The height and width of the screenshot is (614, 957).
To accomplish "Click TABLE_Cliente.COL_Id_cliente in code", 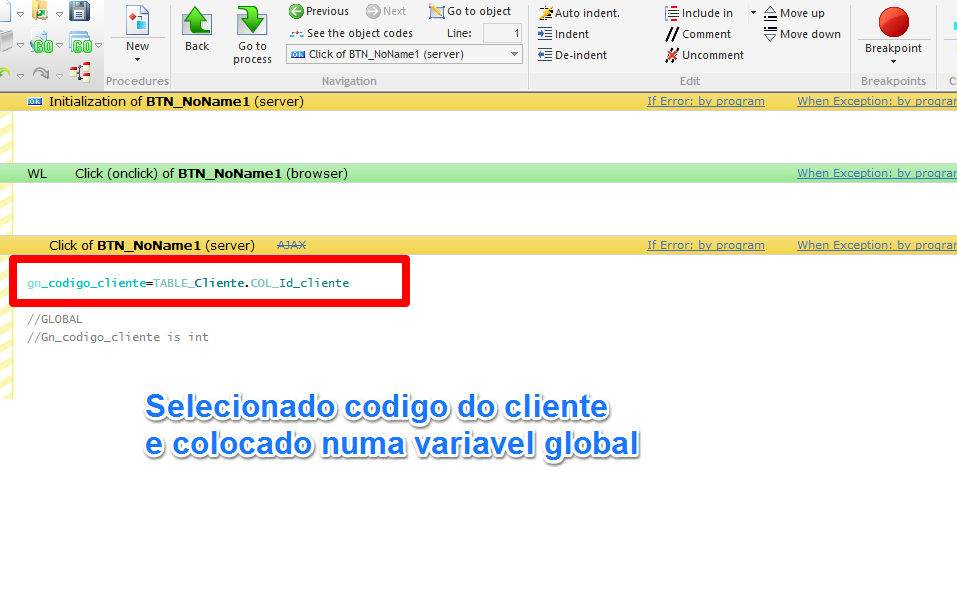I will 251,283.
